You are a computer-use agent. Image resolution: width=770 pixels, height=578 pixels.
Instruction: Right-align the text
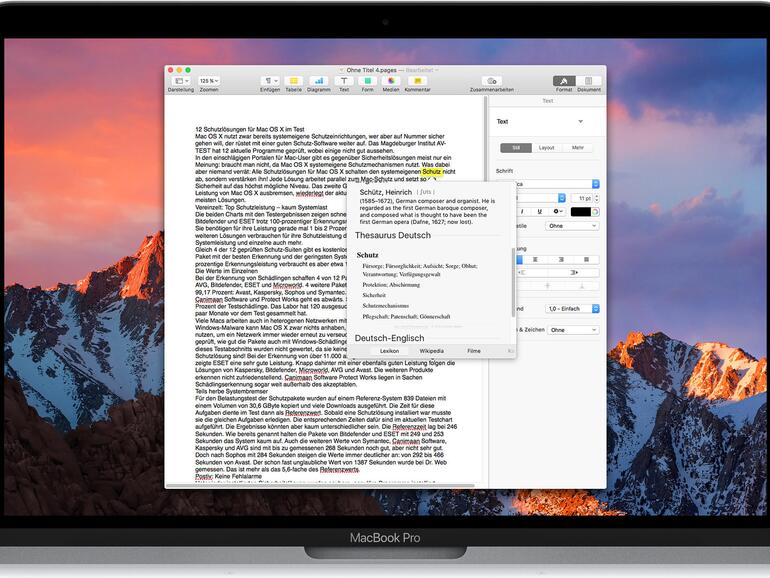(x=561, y=259)
